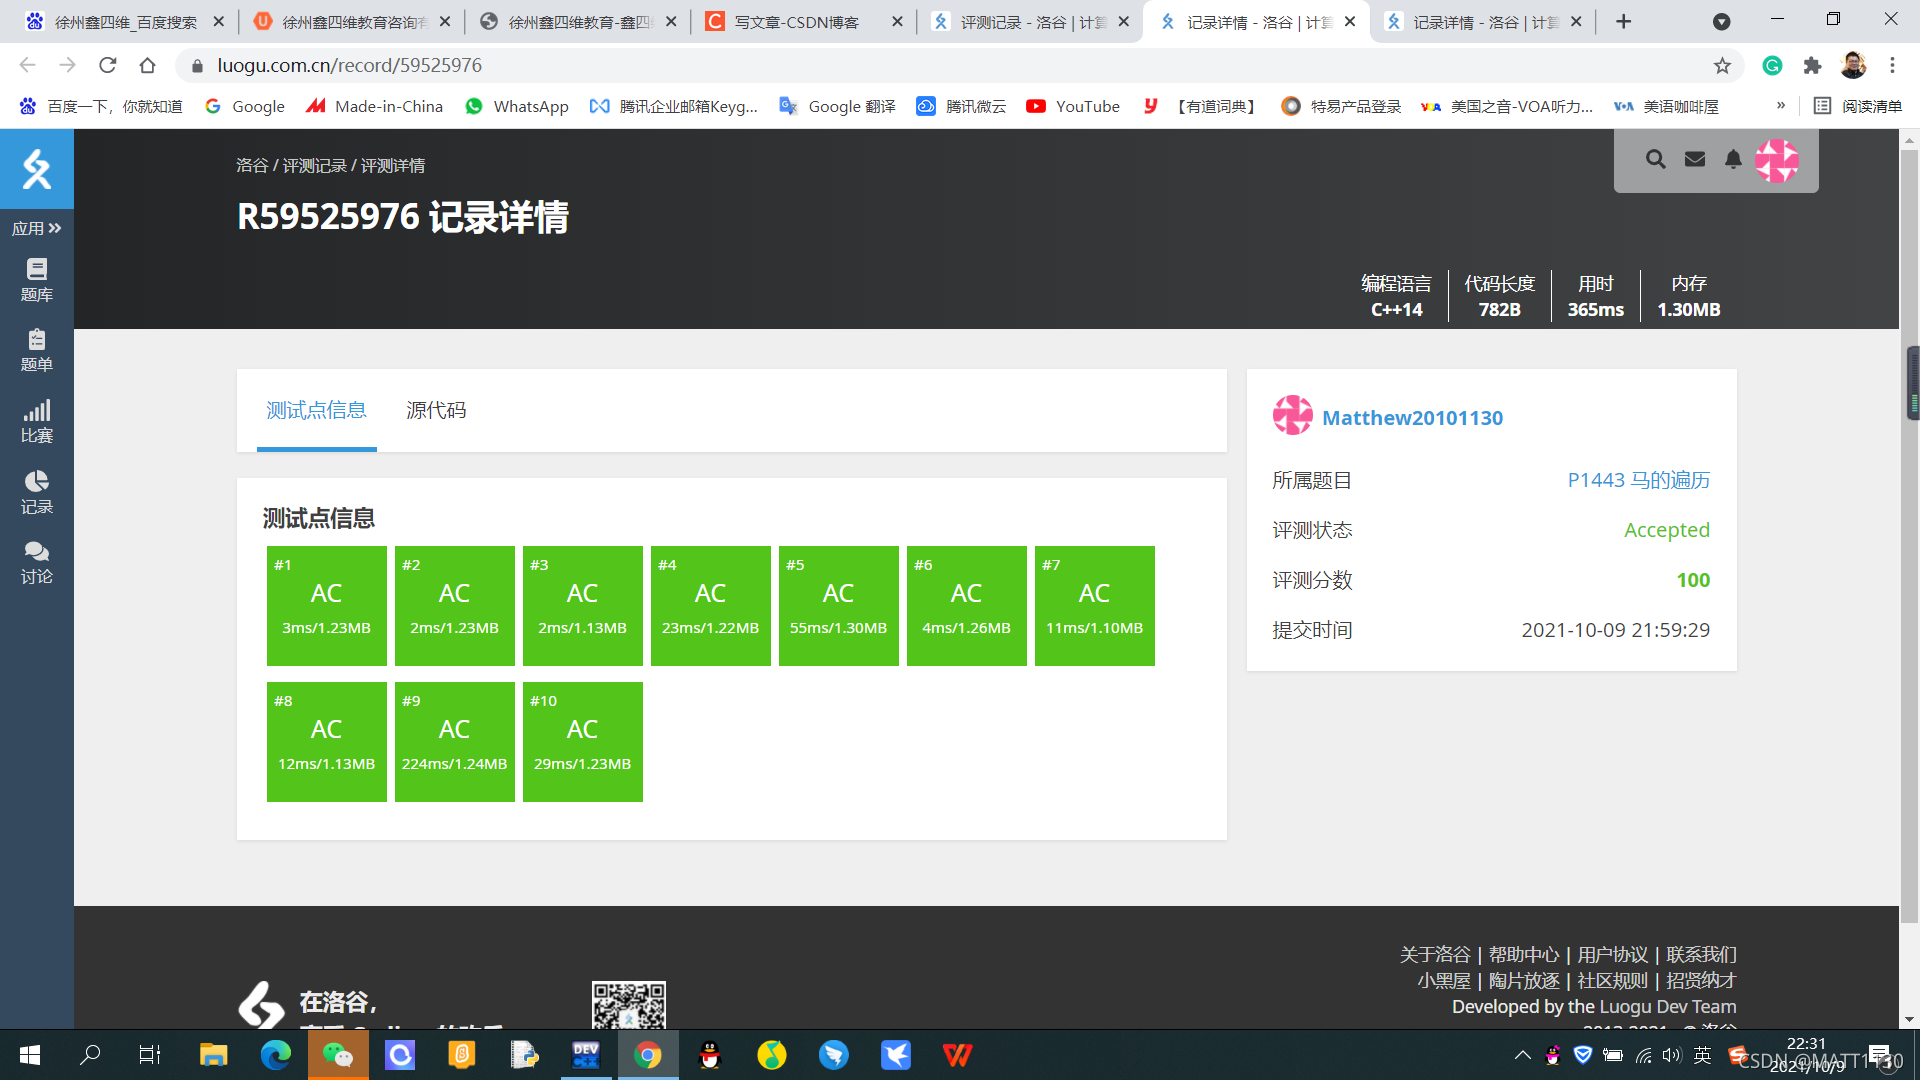Toggle test case #5 AC block

tap(840, 605)
